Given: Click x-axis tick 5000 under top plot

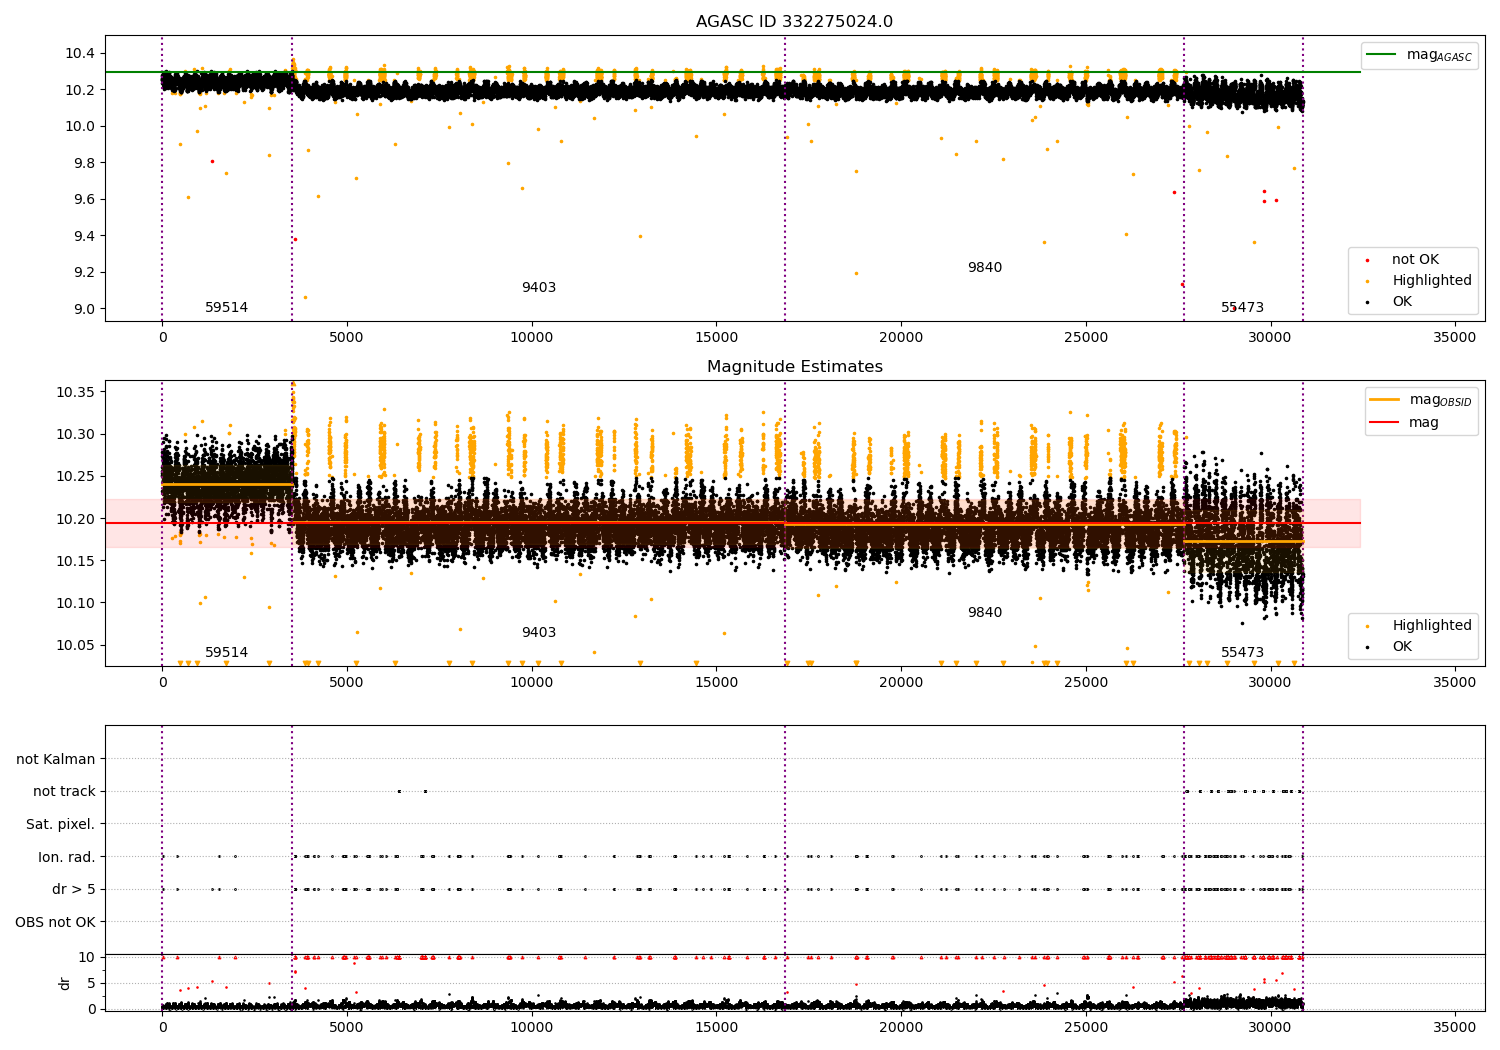Looking at the screenshot, I should (x=347, y=338).
